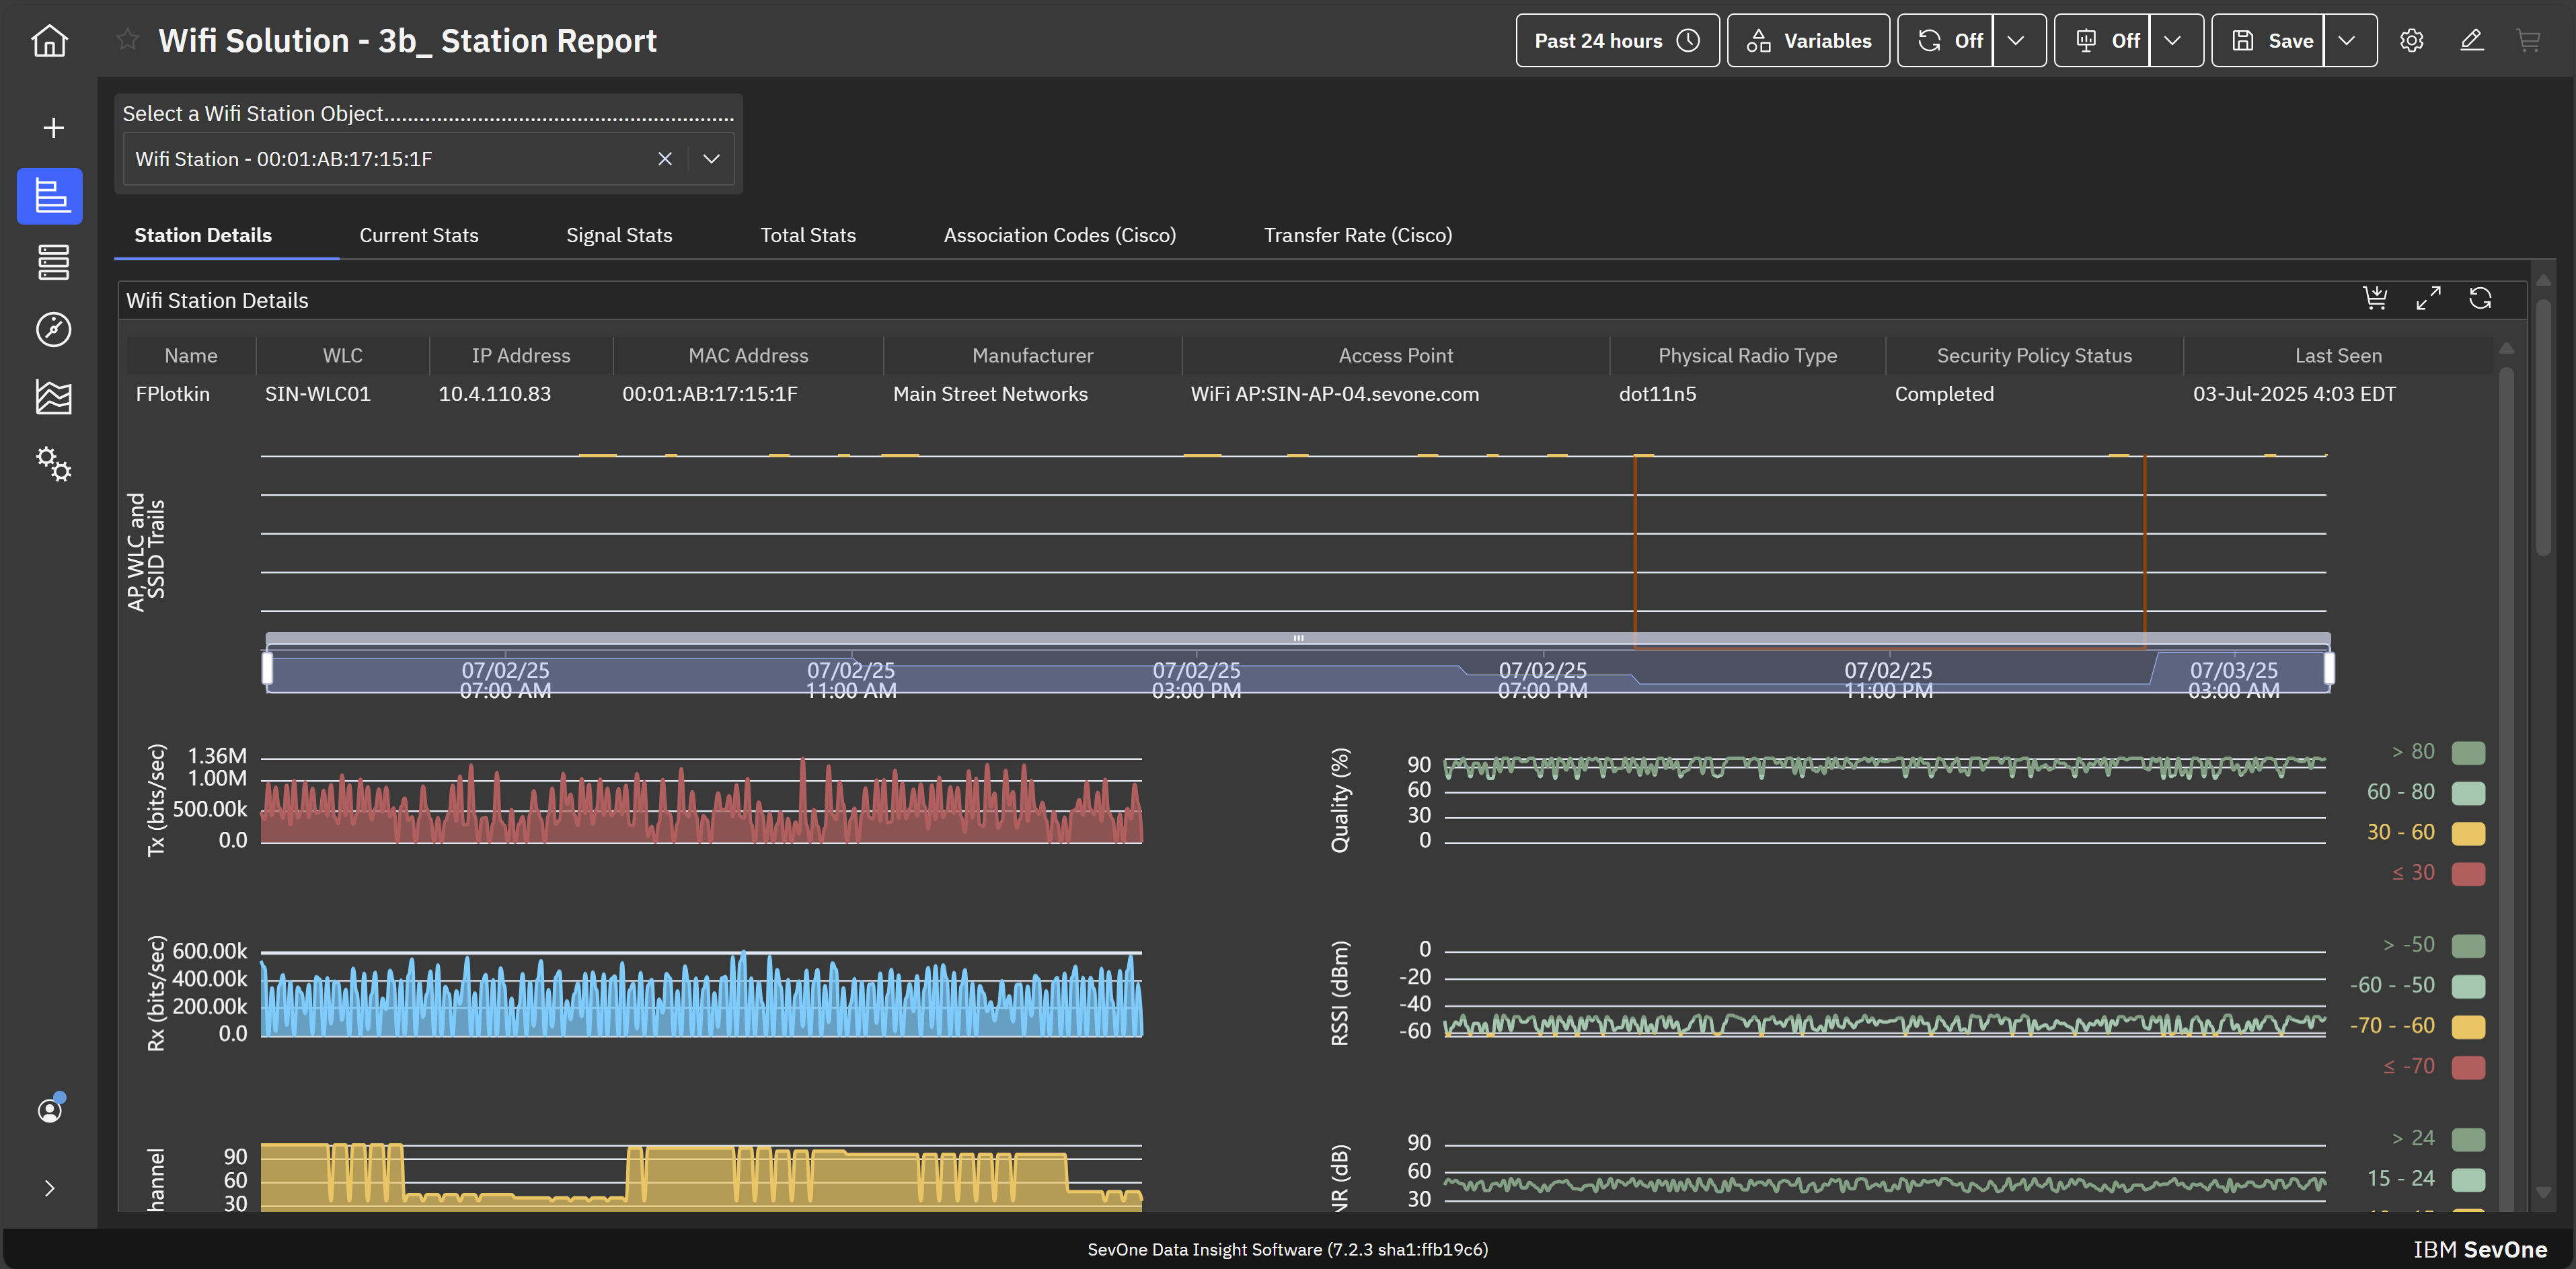Expand the Wifi Station Details widget fullscreen

2428,299
